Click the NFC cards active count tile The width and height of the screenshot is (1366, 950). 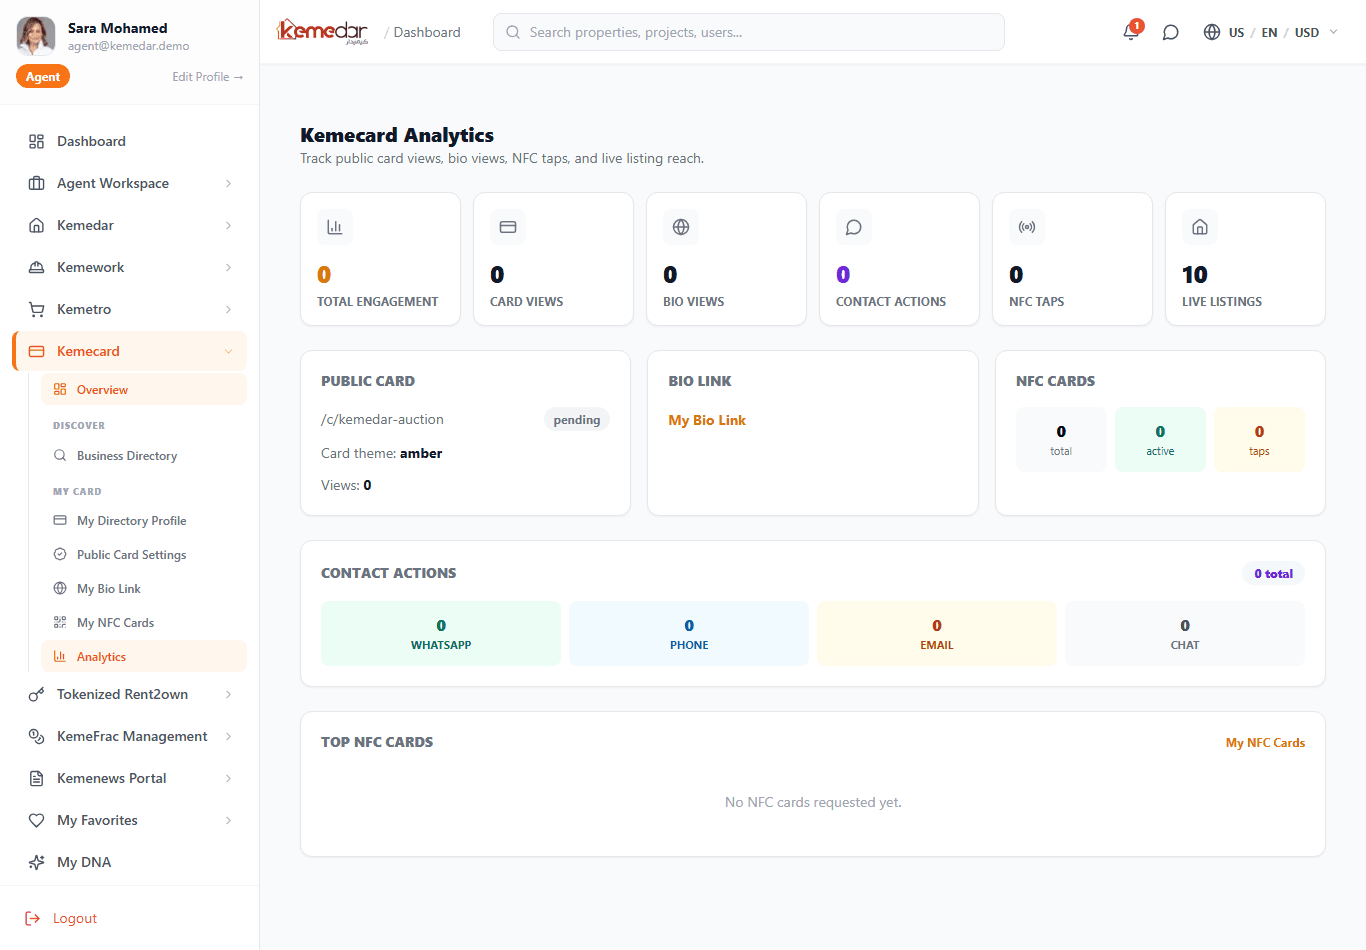[1160, 439]
